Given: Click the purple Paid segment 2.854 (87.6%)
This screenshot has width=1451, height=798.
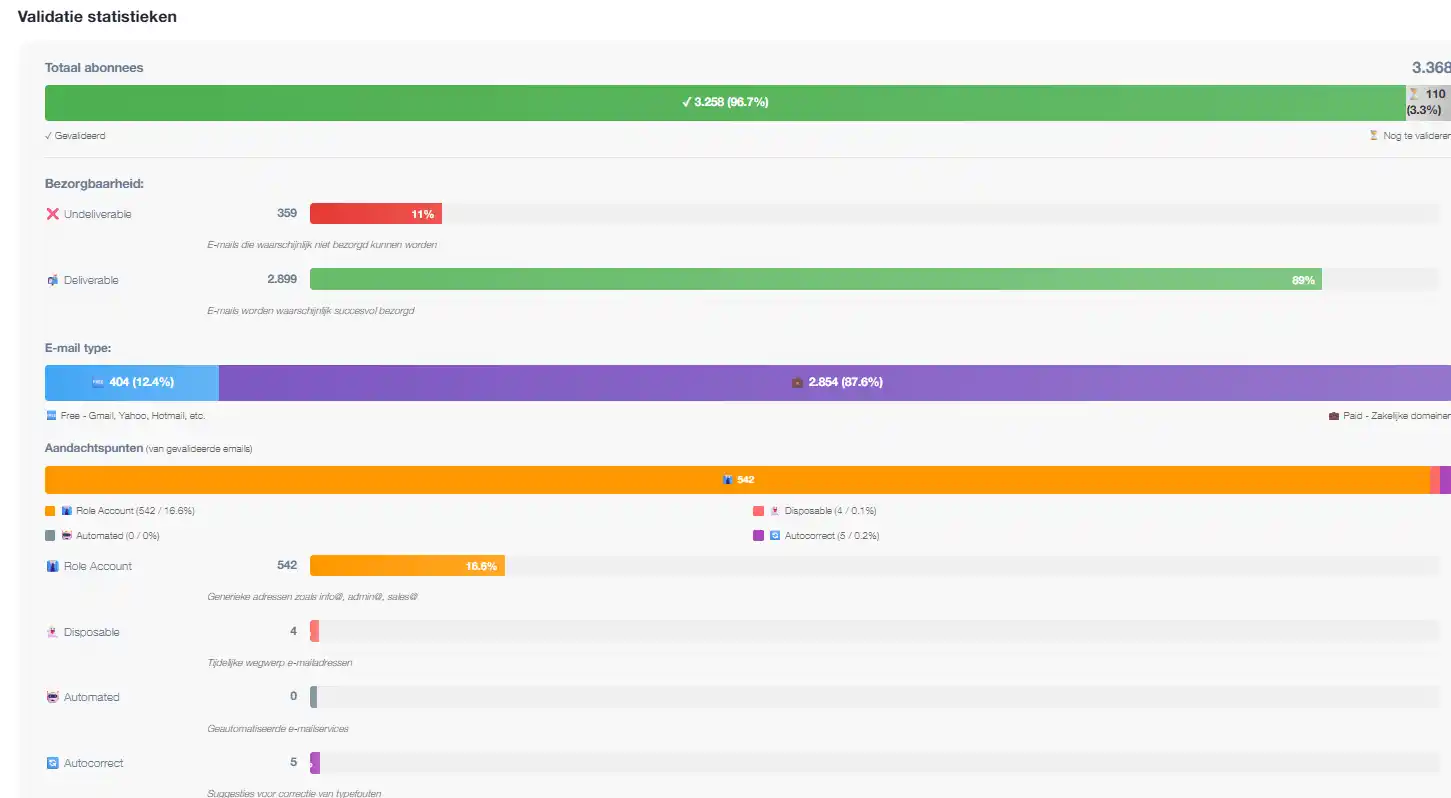Looking at the screenshot, I should click(835, 383).
